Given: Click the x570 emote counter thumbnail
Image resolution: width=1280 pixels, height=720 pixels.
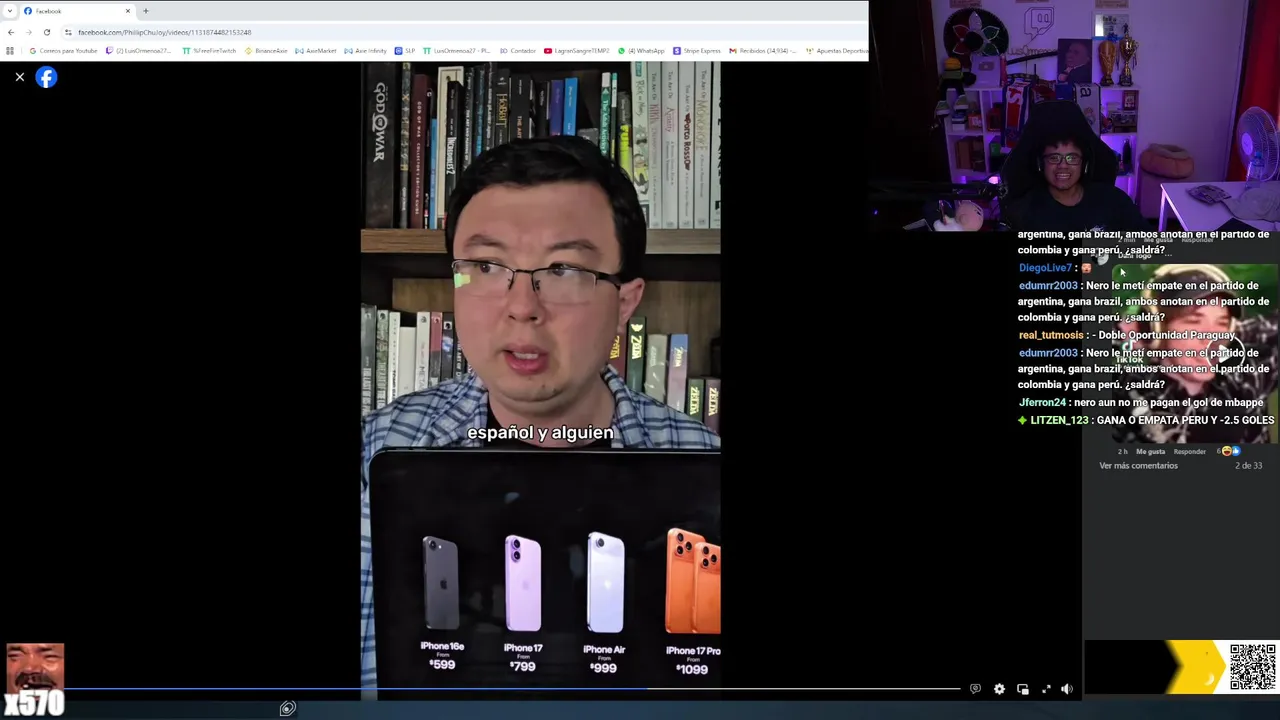Looking at the screenshot, I should tap(35, 680).
